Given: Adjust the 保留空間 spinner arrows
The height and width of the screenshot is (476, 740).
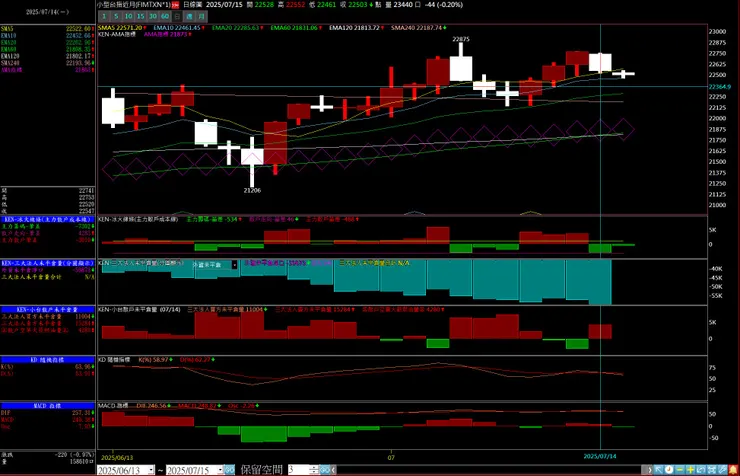Looking at the screenshot, I should pos(314,470).
